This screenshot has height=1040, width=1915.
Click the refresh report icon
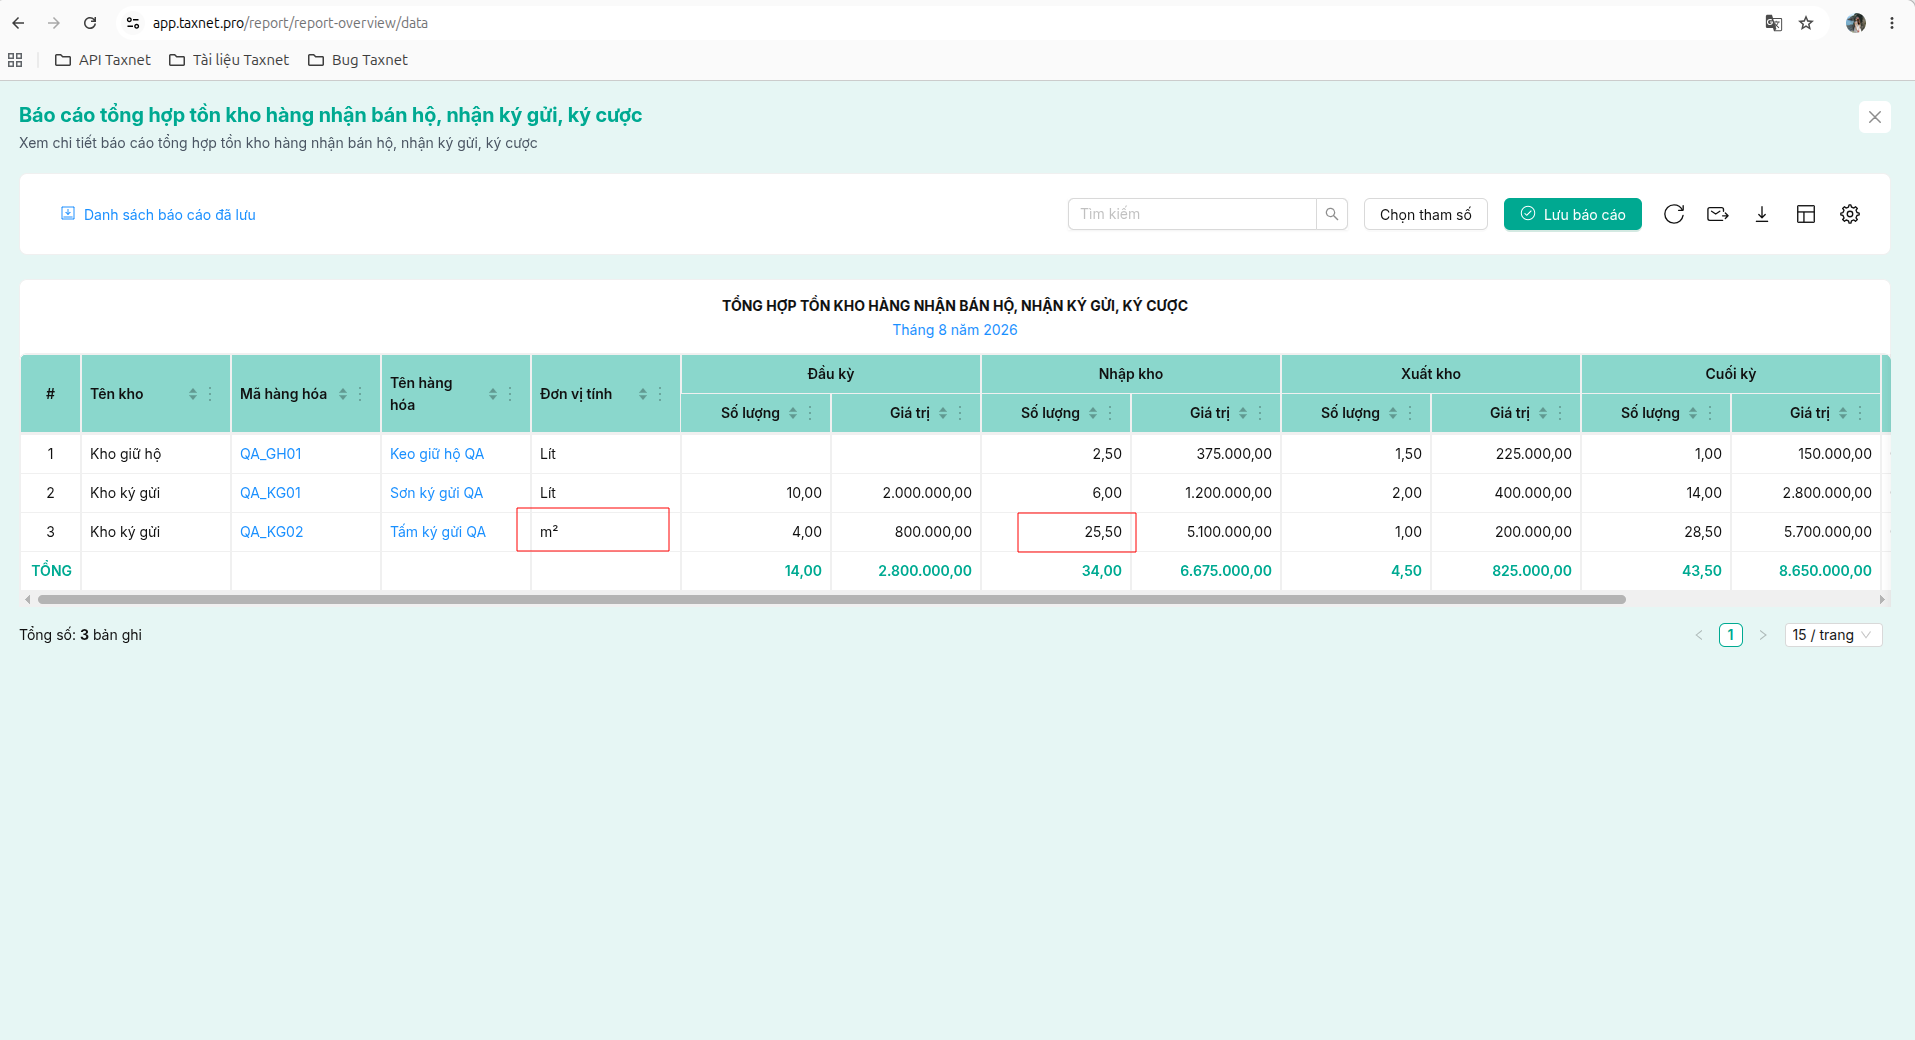[x=1674, y=214]
